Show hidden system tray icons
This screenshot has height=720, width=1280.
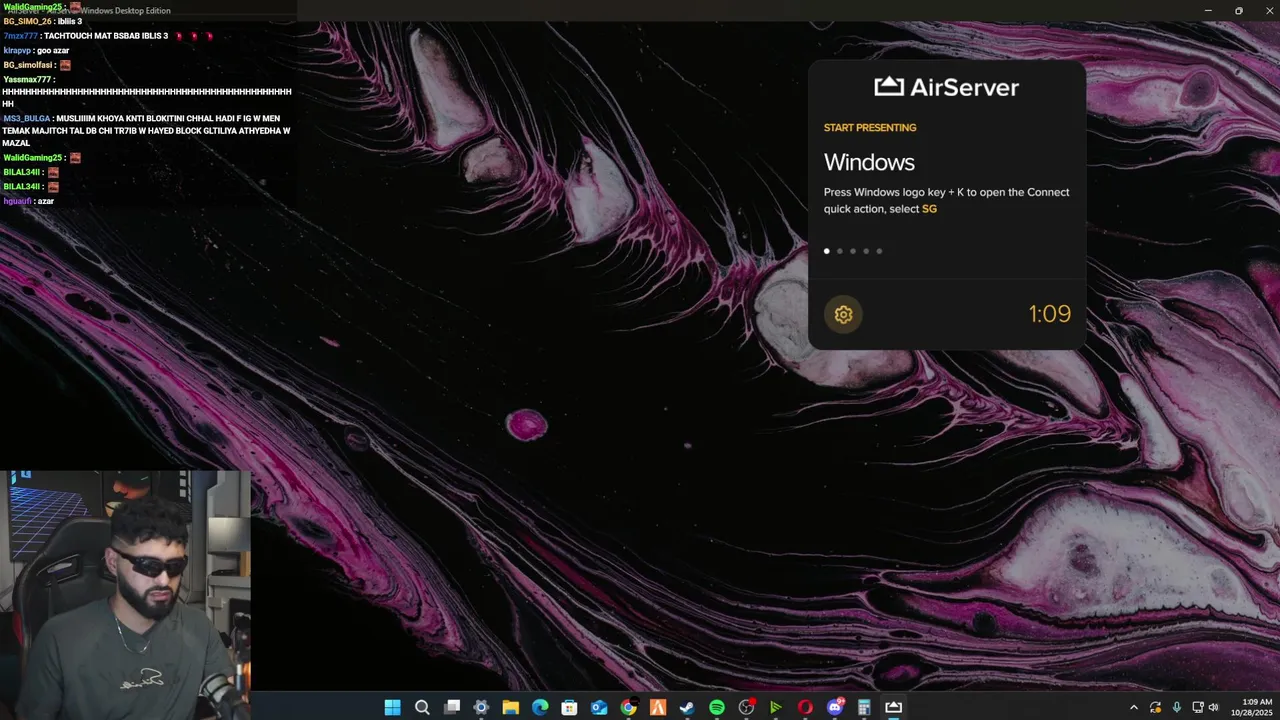point(1133,707)
